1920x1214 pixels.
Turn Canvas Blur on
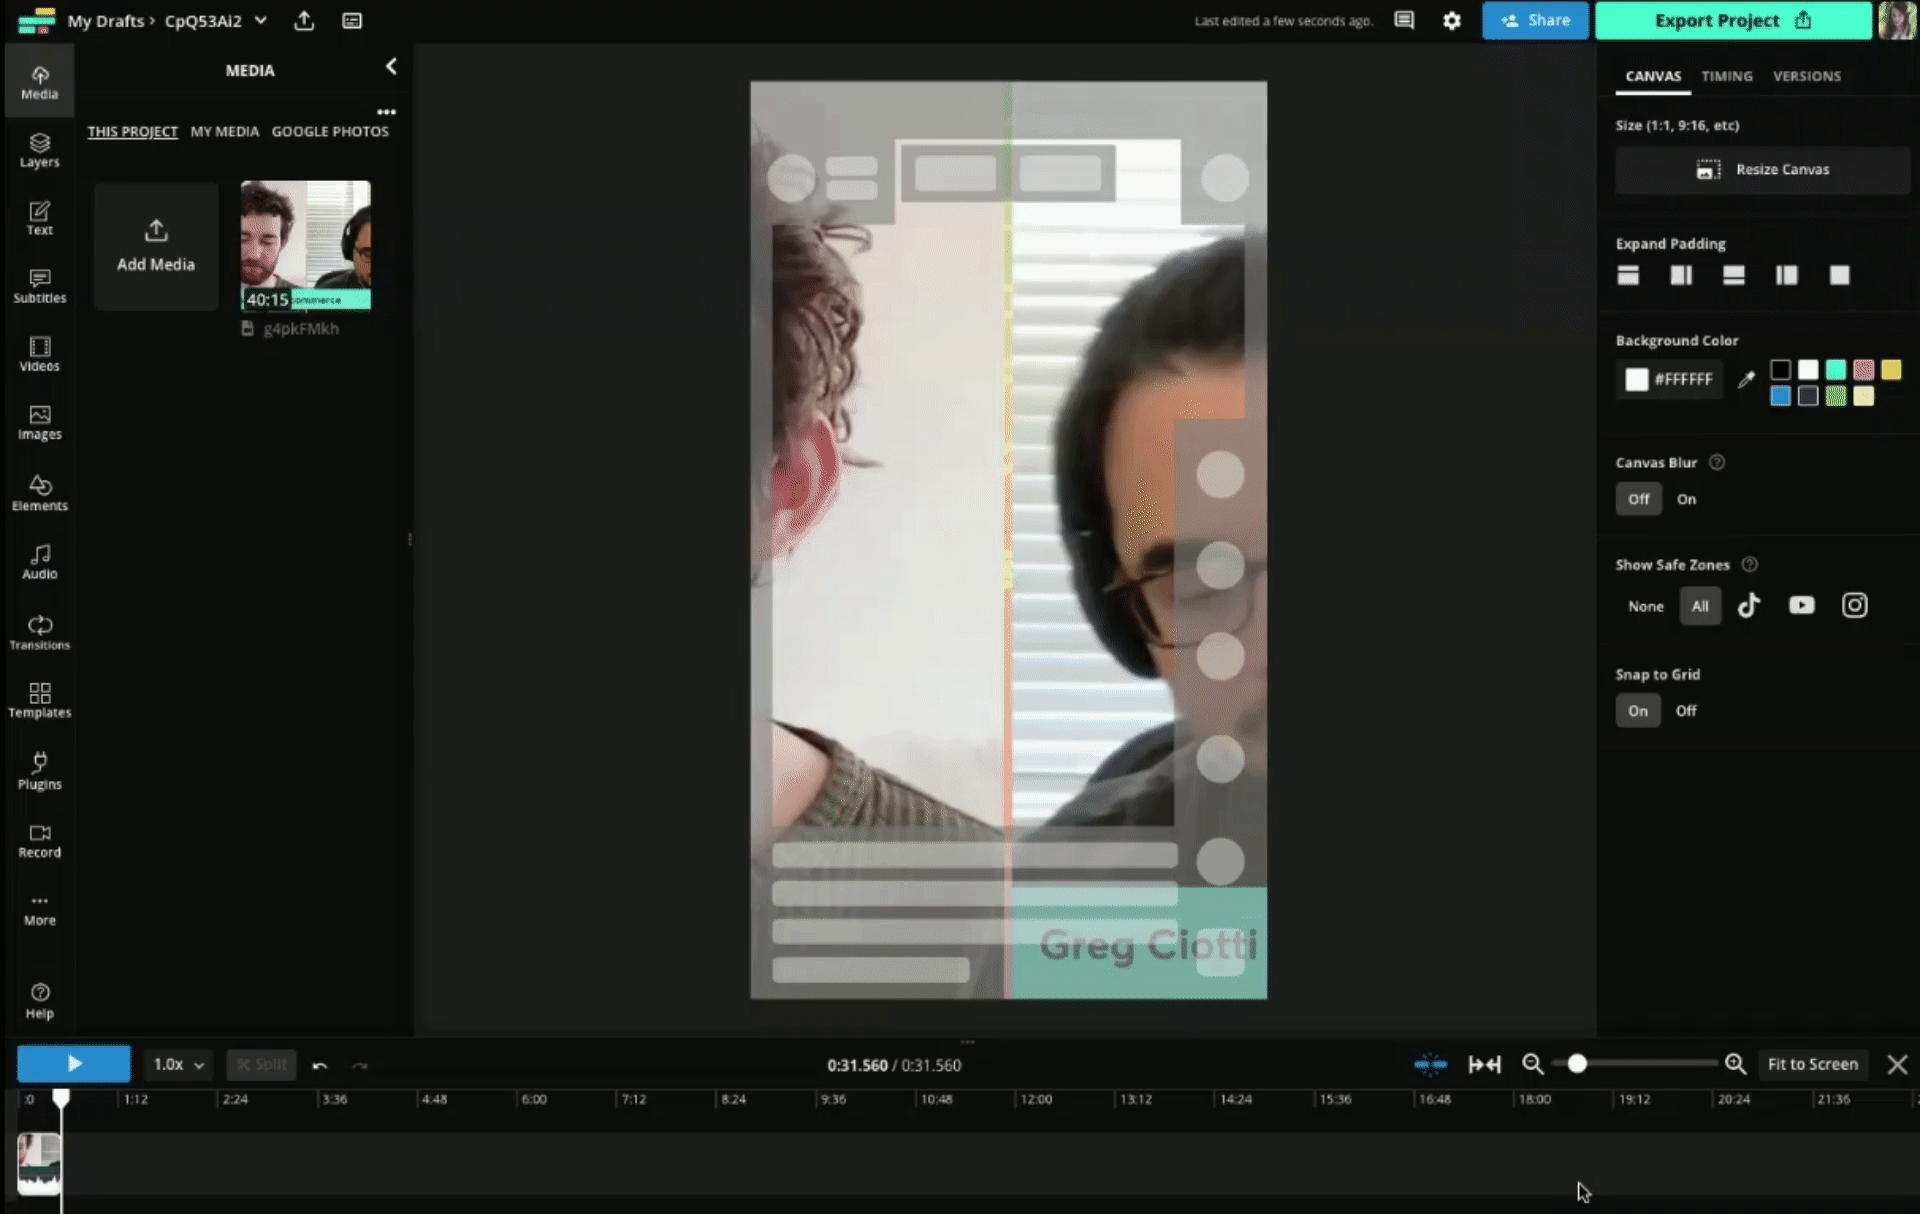pyautogui.click(x=1686, y=499)
